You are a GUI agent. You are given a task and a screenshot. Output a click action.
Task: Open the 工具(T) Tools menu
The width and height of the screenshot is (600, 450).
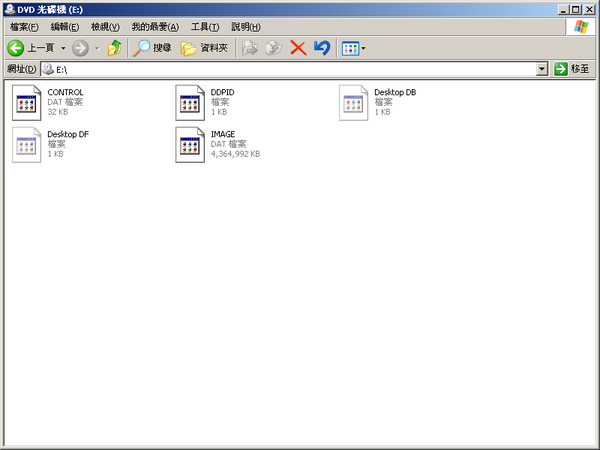pyautogui.click(x=205, y=27)
